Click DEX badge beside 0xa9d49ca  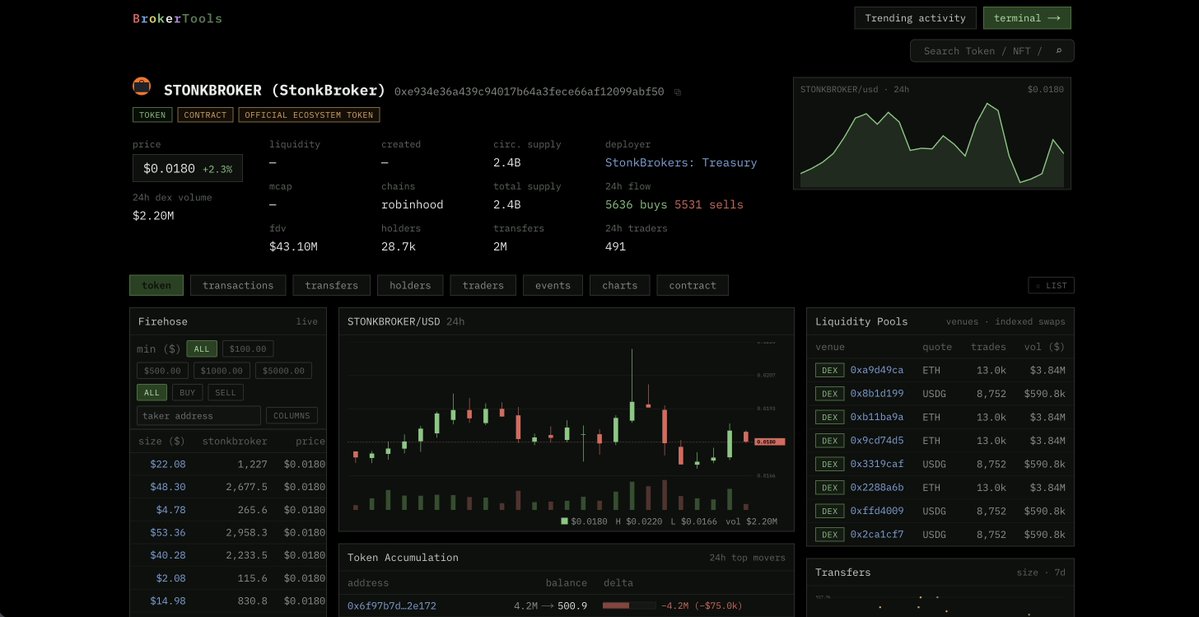coord(830,370)
